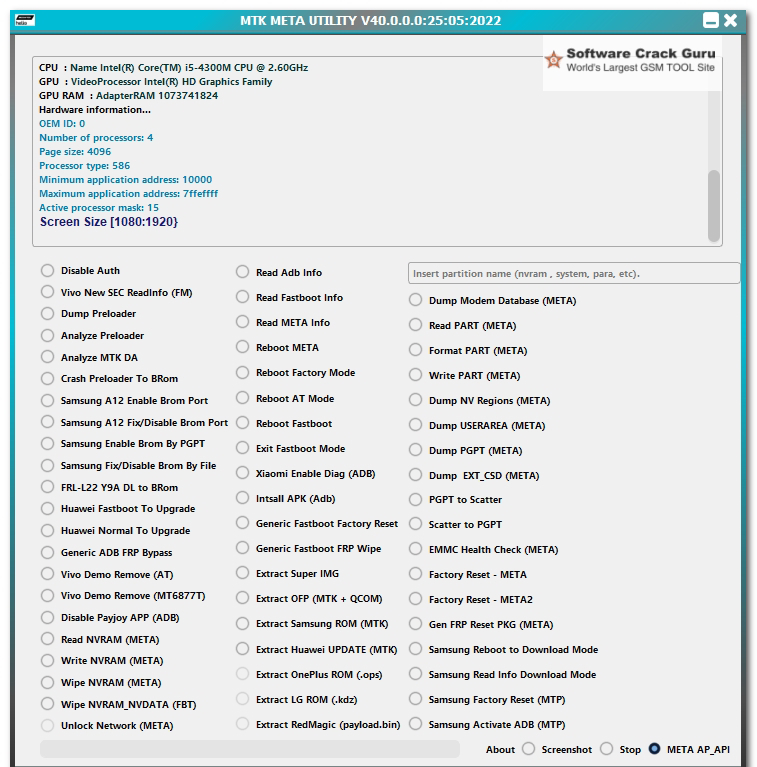Screen dimensions: 757x767
Task: Select Huawei Normal To Upgrade
Action: [47, 531]
